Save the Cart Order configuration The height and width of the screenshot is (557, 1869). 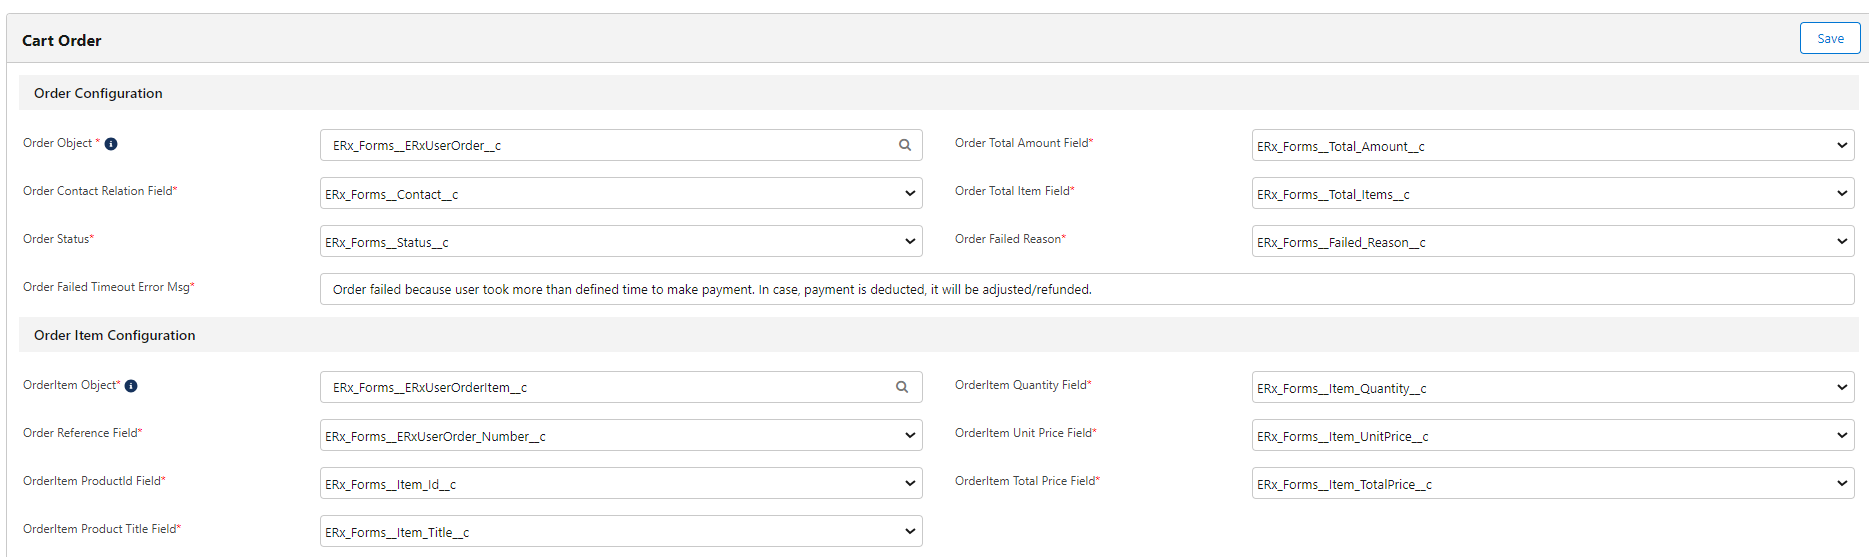click(x=1829, y=39)
